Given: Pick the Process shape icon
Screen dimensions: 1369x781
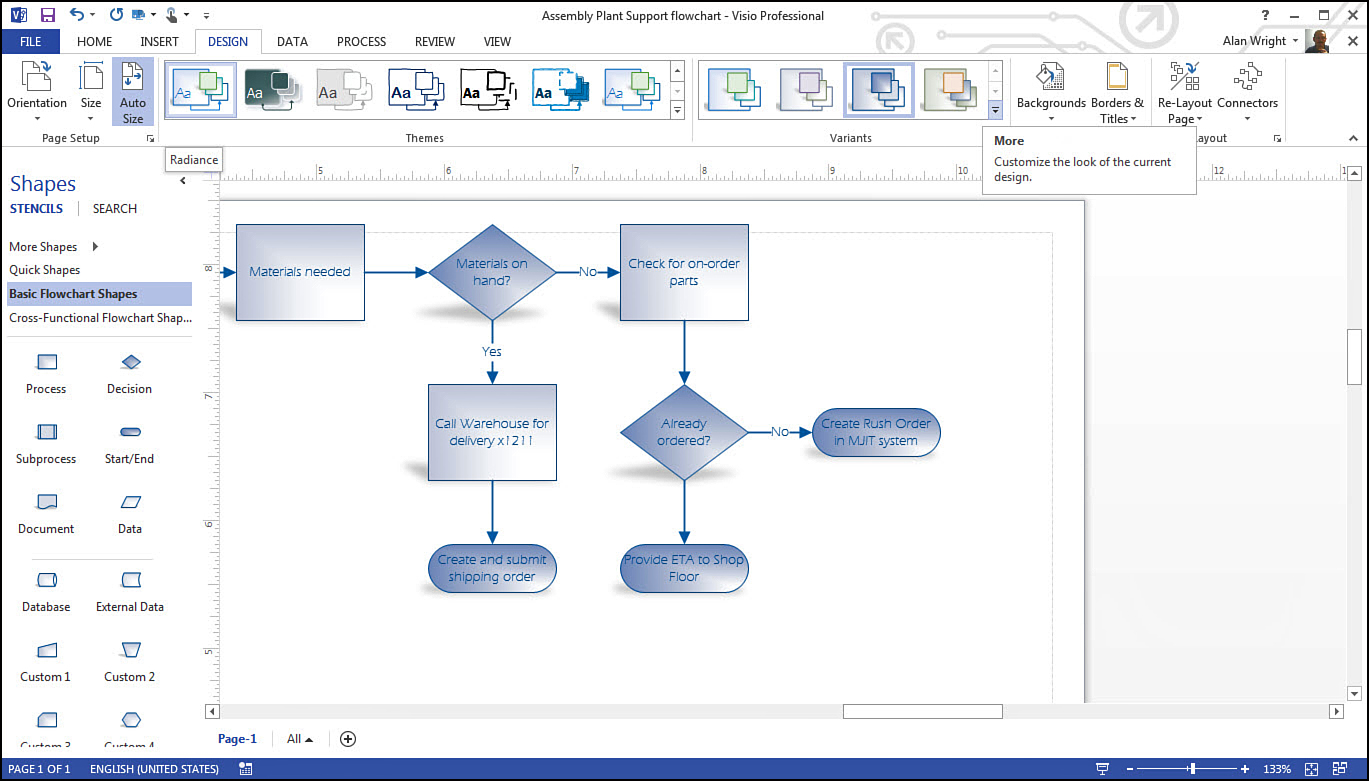Looking at the screenshot, I should (46, 362).
